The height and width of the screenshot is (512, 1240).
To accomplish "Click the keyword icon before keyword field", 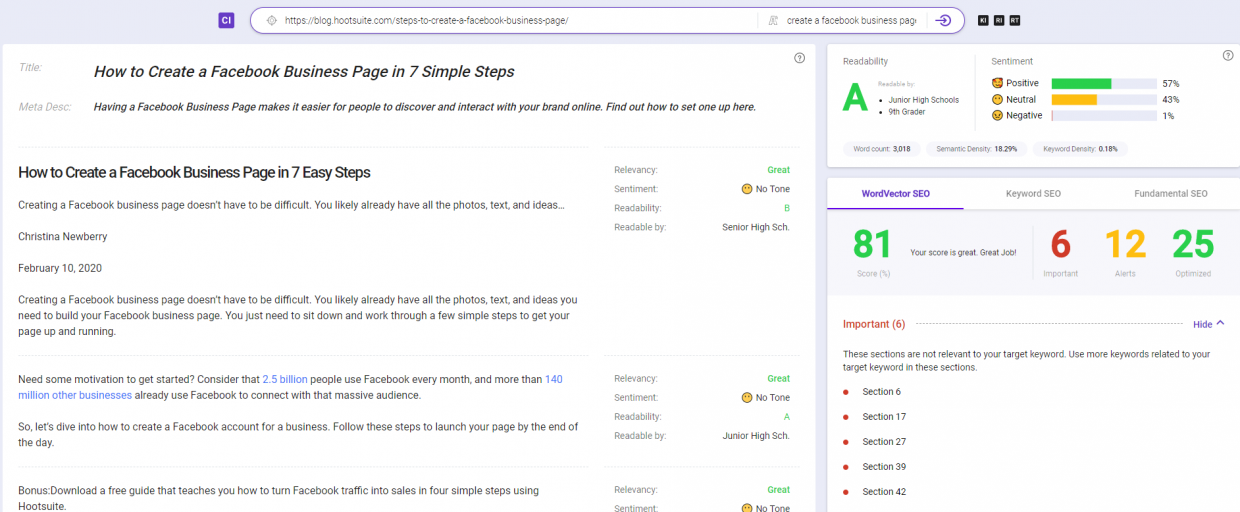I will (773, 20).
